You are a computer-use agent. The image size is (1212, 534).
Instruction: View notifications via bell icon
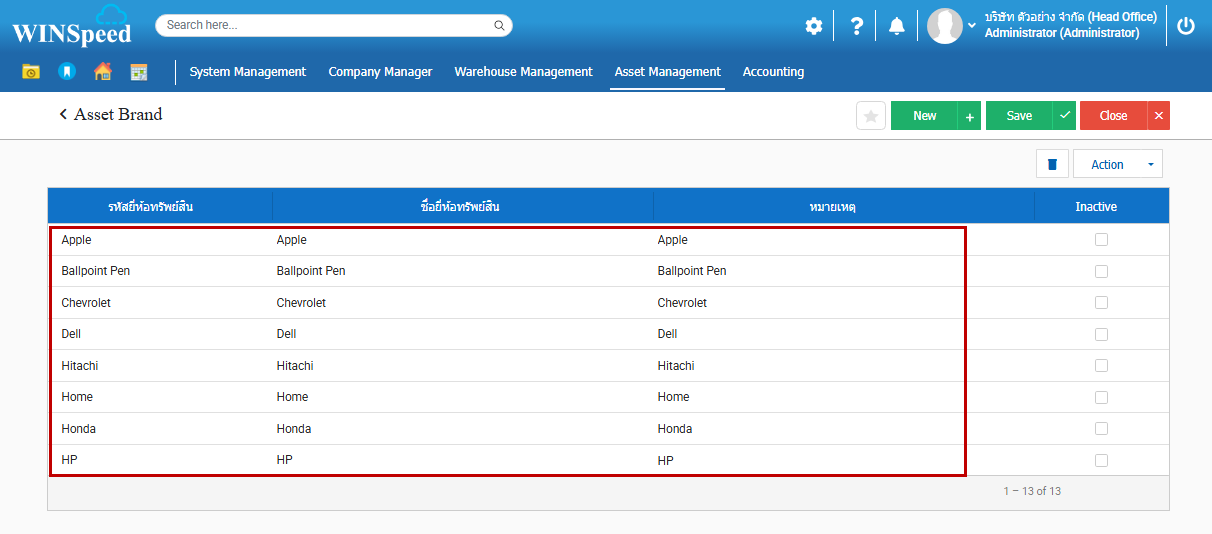coord(897,26)
